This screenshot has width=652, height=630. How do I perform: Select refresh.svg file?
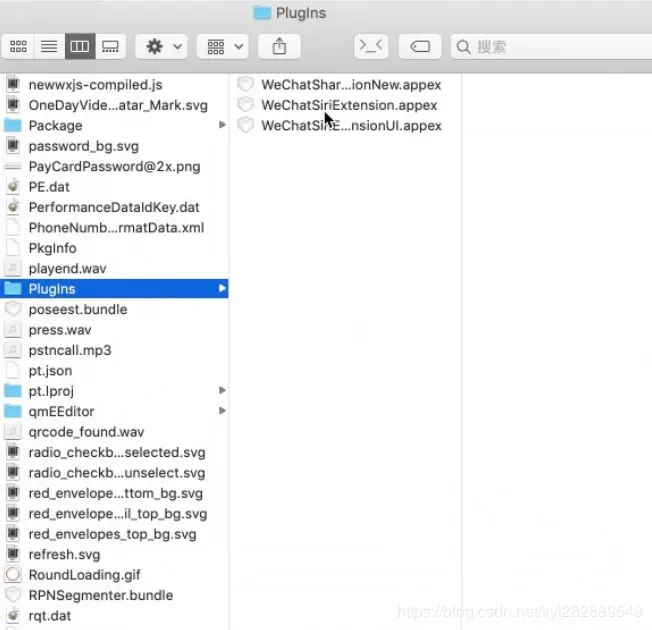pyautogui.click(x=114, y=554)
